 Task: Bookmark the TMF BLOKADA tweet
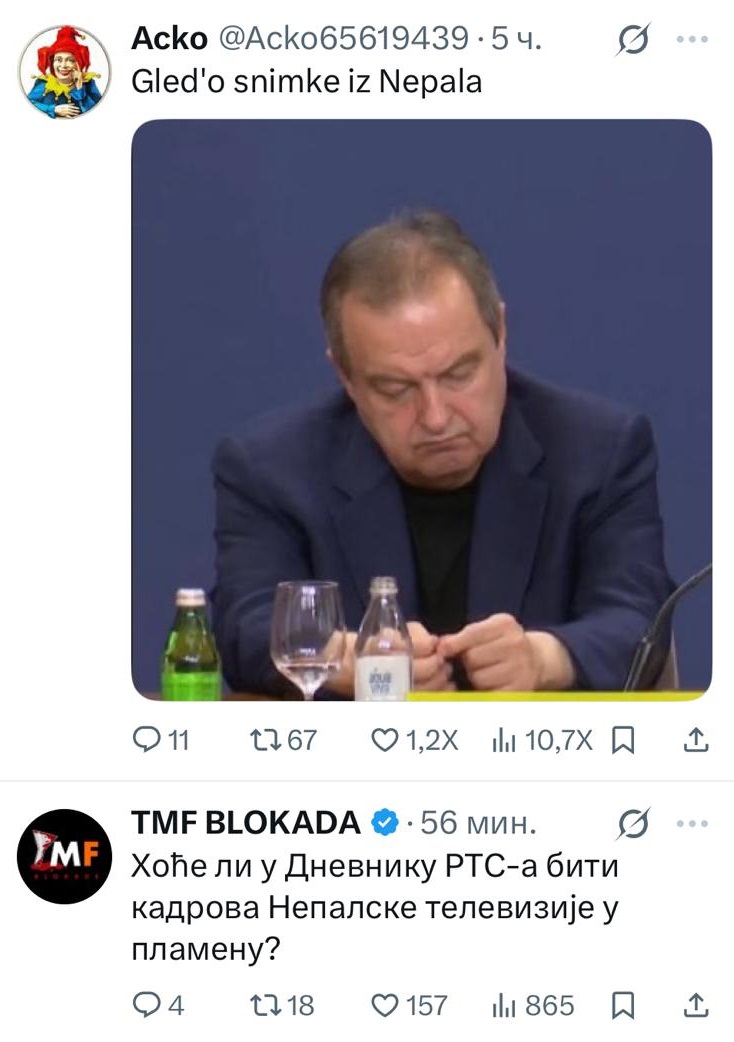622,1005
